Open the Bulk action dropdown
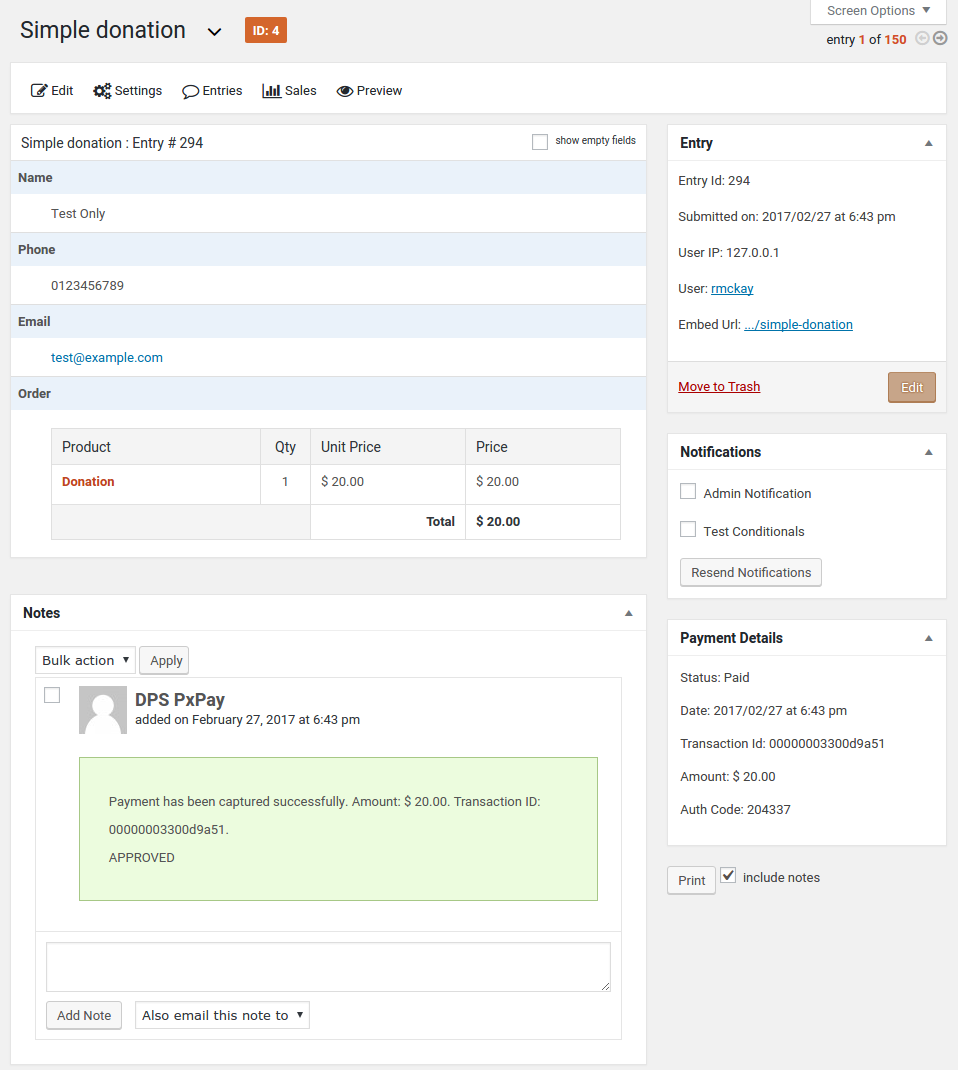Screen dimensions: 958x1070 (85, 660)
